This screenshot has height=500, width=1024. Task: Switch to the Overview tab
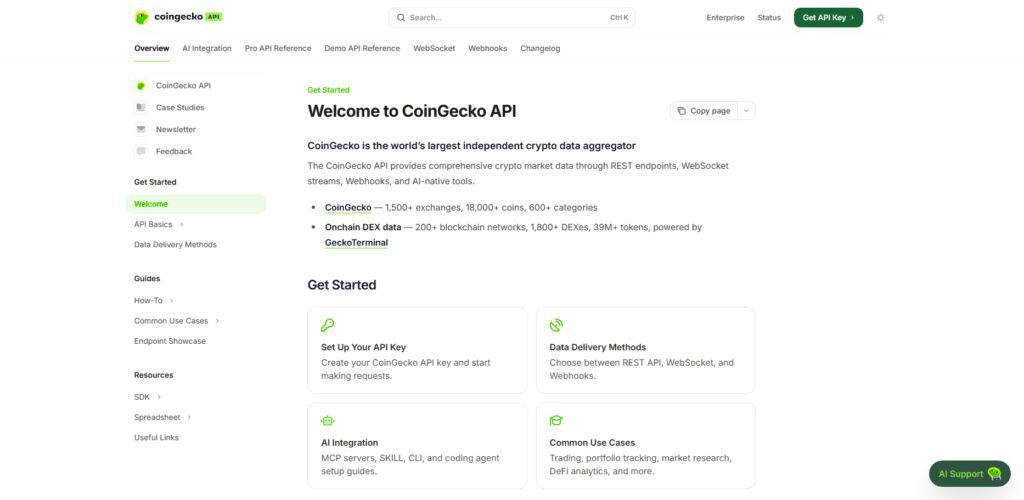click(x=152, y=48)
